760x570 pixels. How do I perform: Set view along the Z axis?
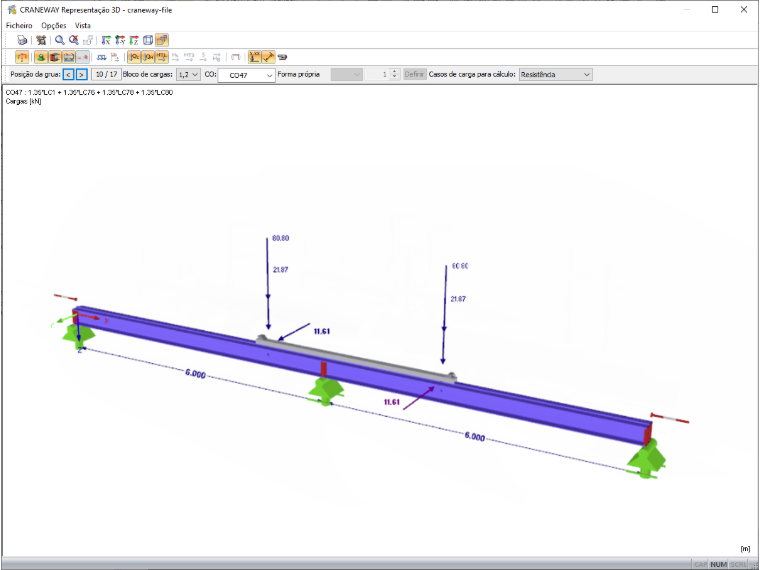(134, 40)
